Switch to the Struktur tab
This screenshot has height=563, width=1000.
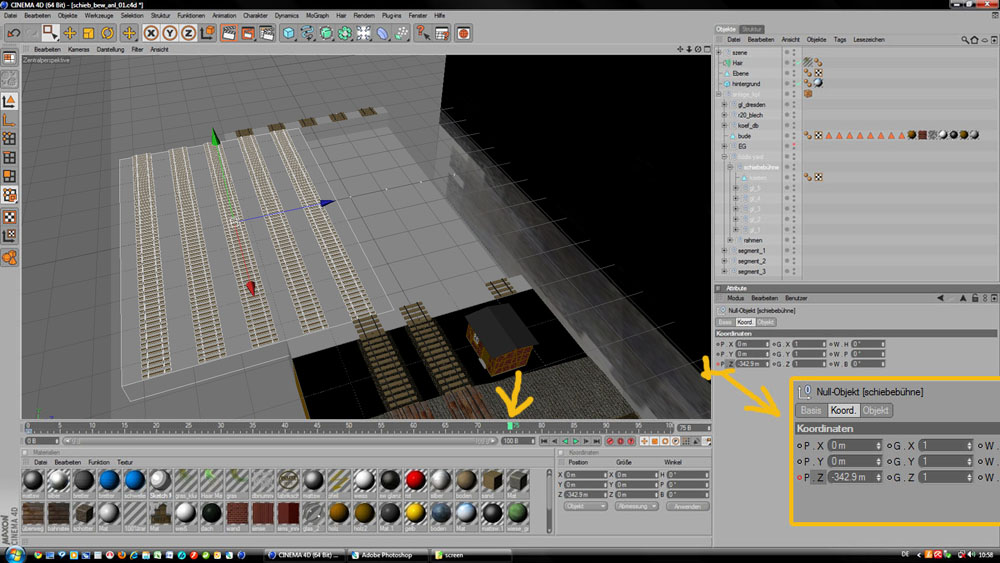click(752, 29)
